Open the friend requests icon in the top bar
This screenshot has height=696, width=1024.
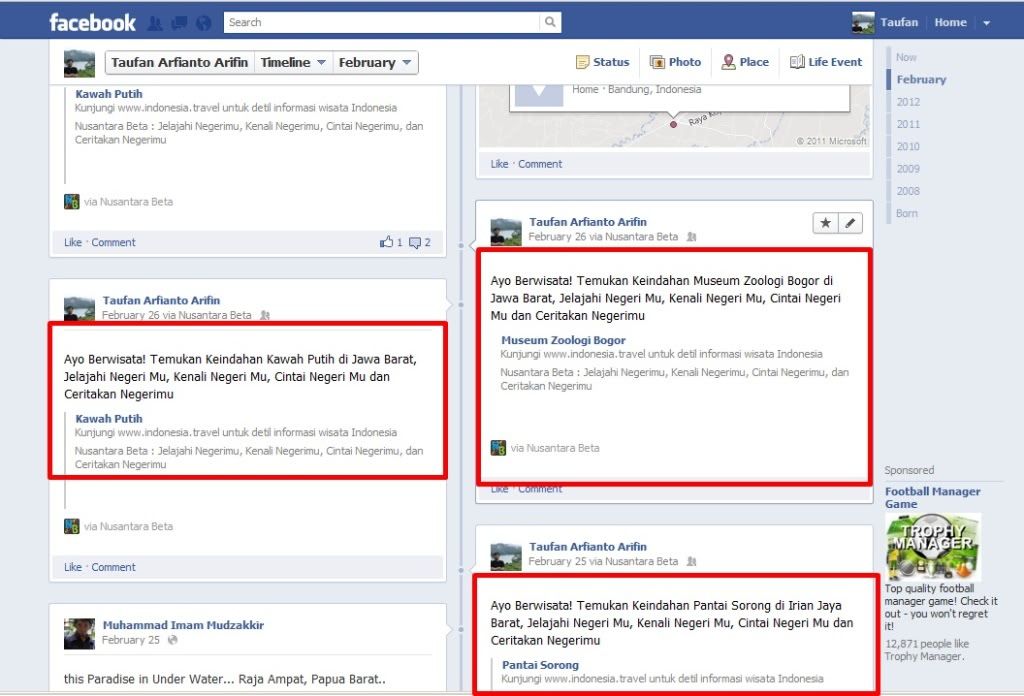pos(155,24)
